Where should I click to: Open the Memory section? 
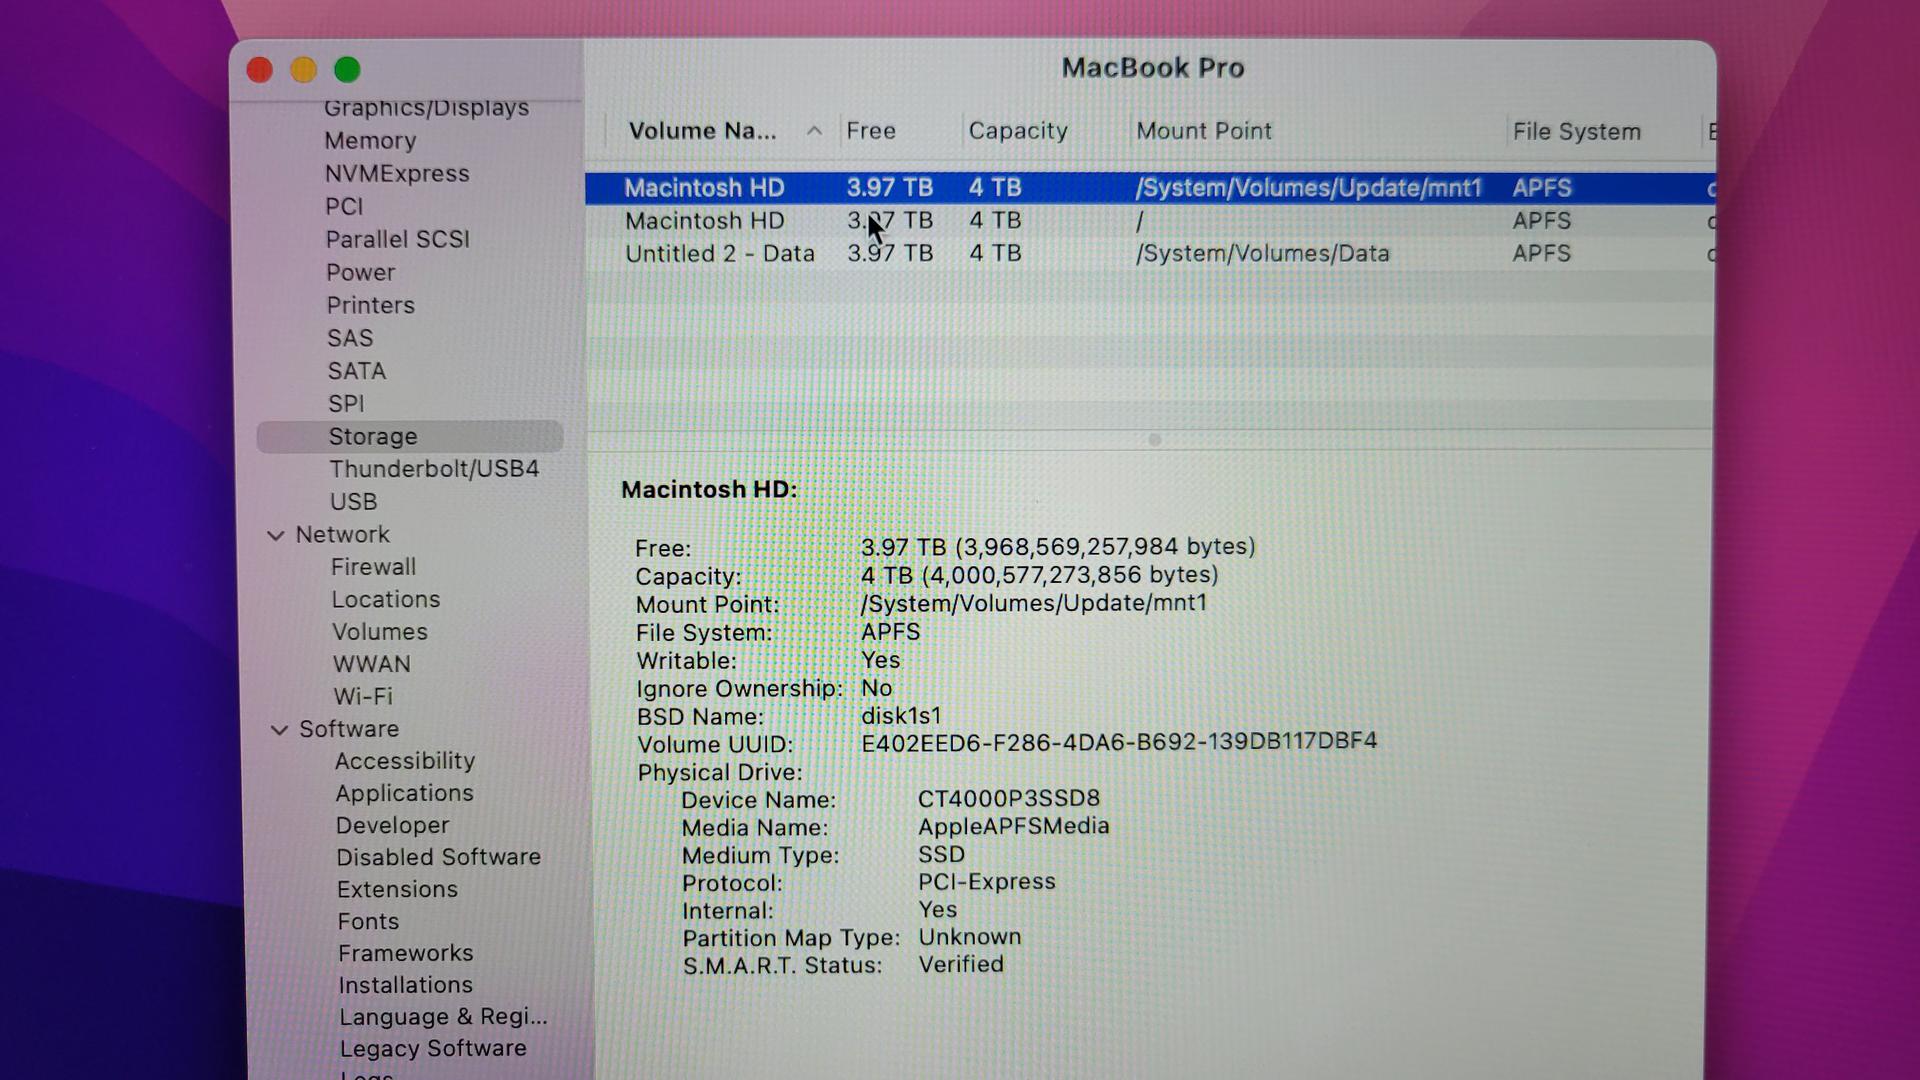coord(370,141)
